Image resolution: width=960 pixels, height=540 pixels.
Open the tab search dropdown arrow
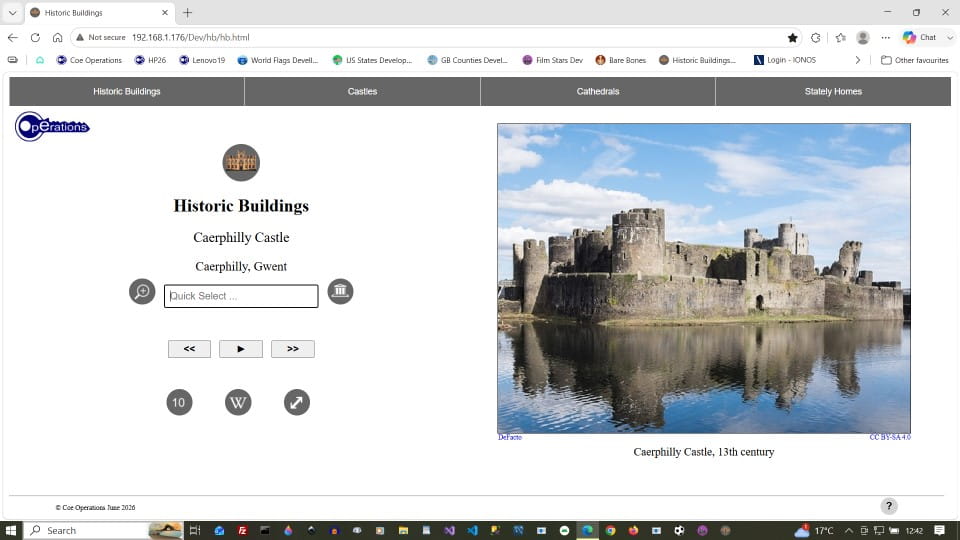tap(12, 13)
